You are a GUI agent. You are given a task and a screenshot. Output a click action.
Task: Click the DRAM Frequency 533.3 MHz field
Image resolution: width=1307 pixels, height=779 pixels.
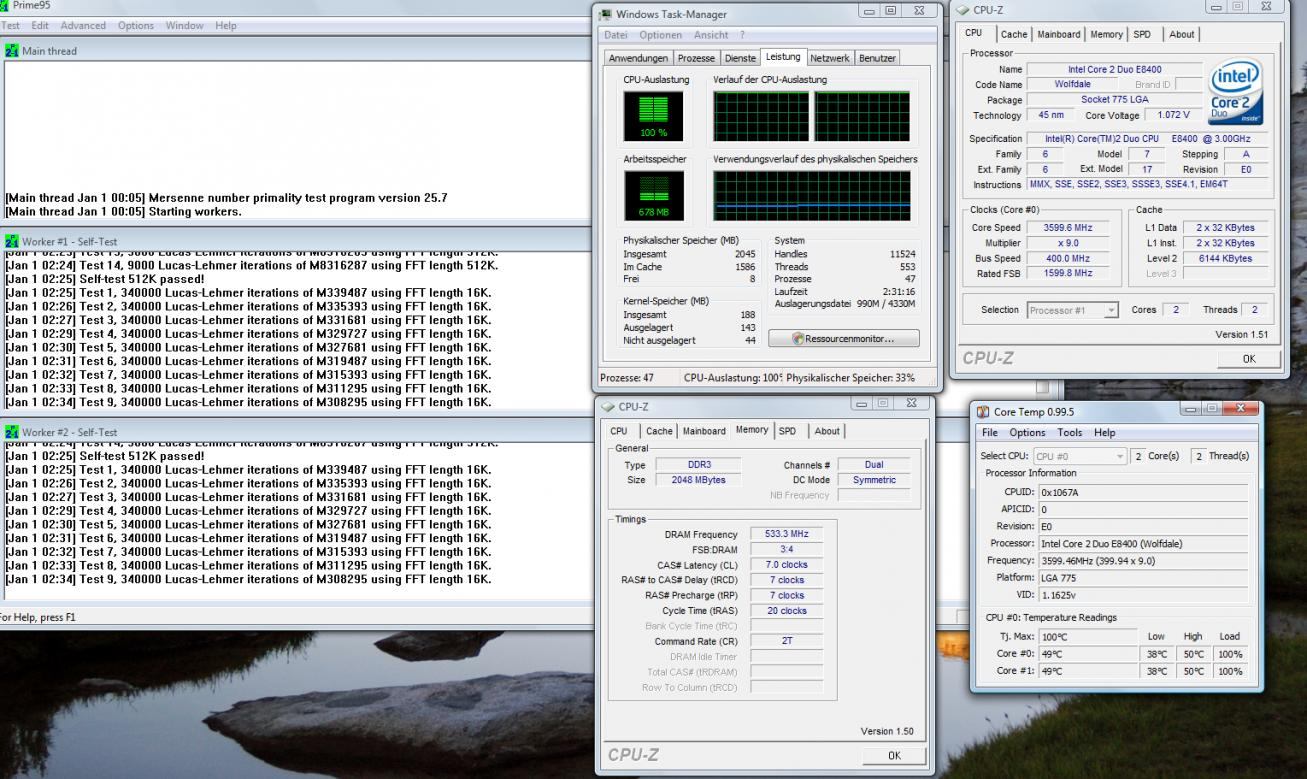(786, 534)
